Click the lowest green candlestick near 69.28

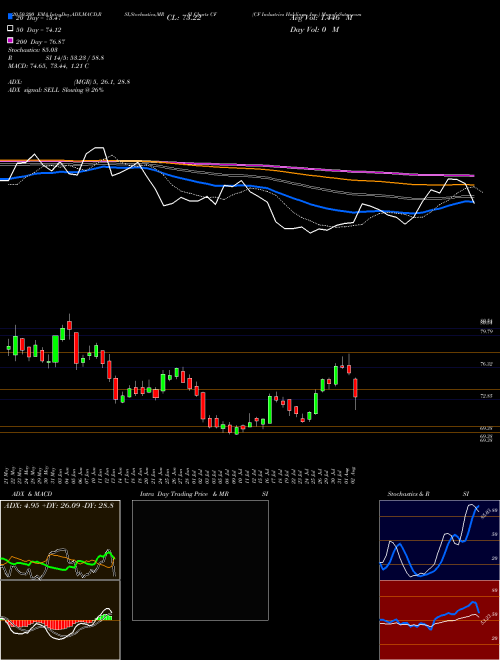pyautogui.click(x=237, y=431)
